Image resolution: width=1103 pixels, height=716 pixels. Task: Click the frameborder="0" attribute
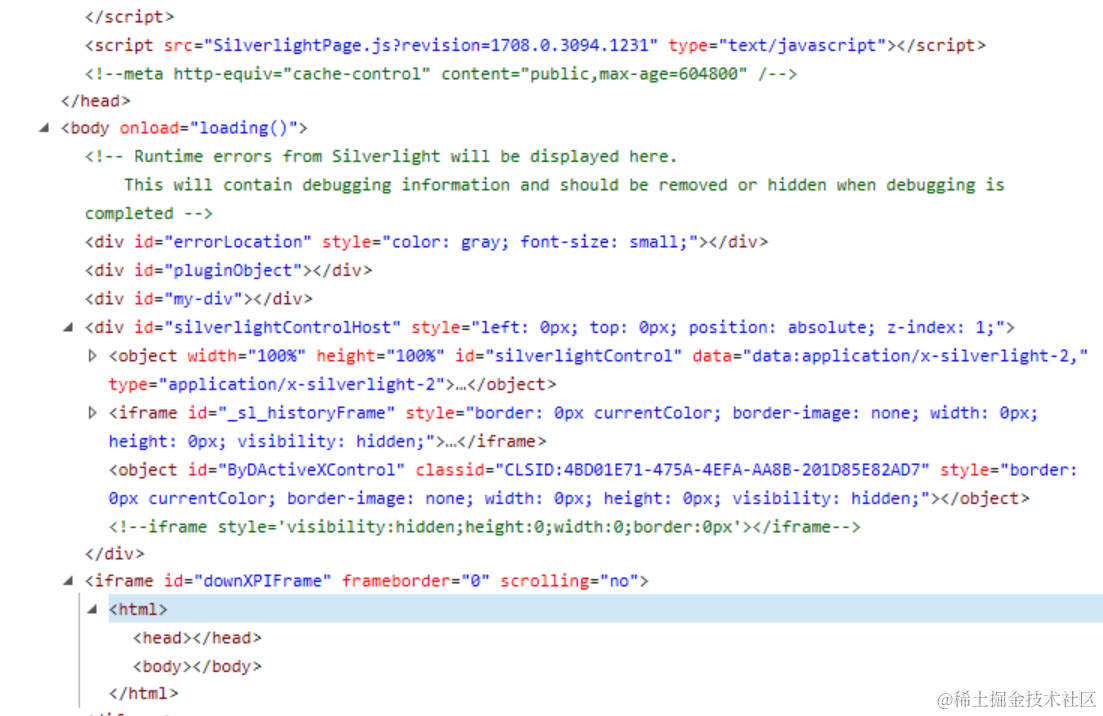click(x=416, y=581)
